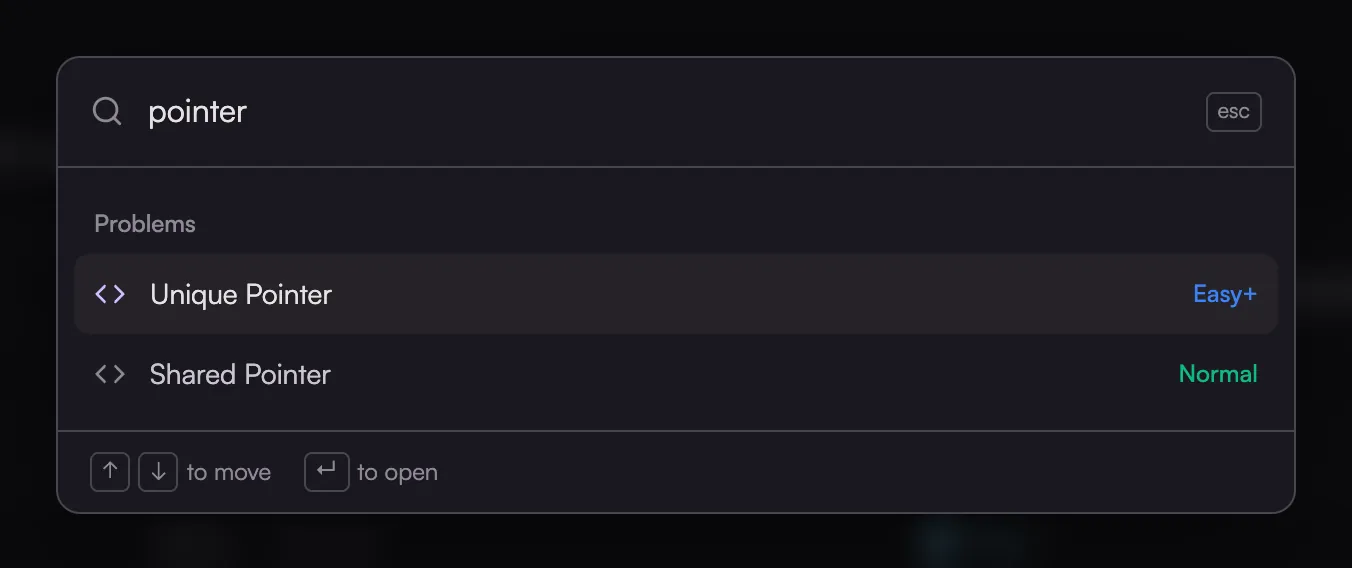Image resolution: width=1352 pixels, height=568 pixels.
Task: Click the empty footer bar right of hints
Action: click(x=860, y=472)
